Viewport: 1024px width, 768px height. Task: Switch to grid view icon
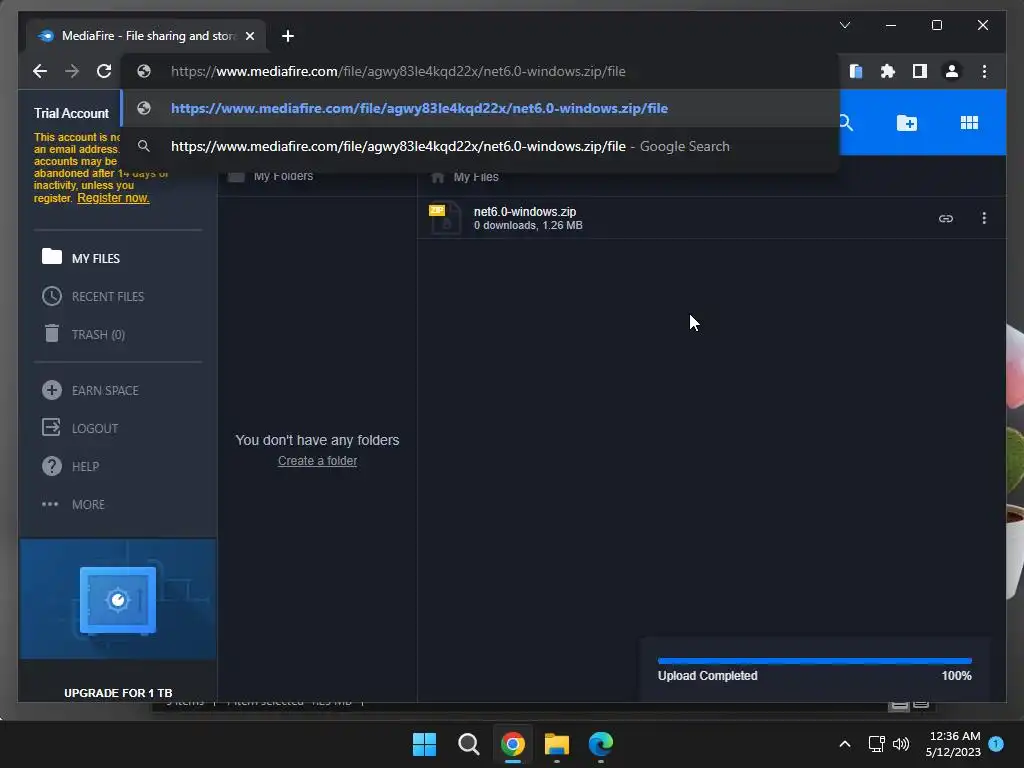coord(969,123)
